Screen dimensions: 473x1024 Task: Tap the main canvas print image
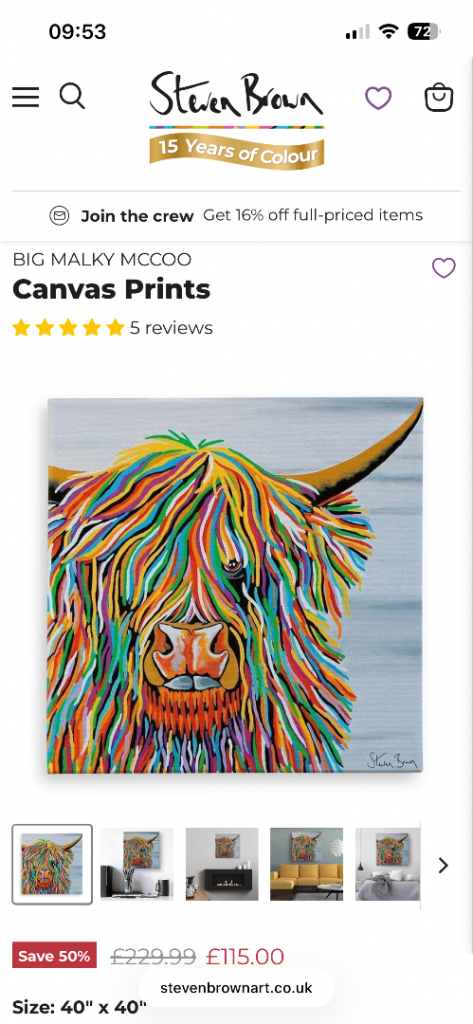(236, 584)
